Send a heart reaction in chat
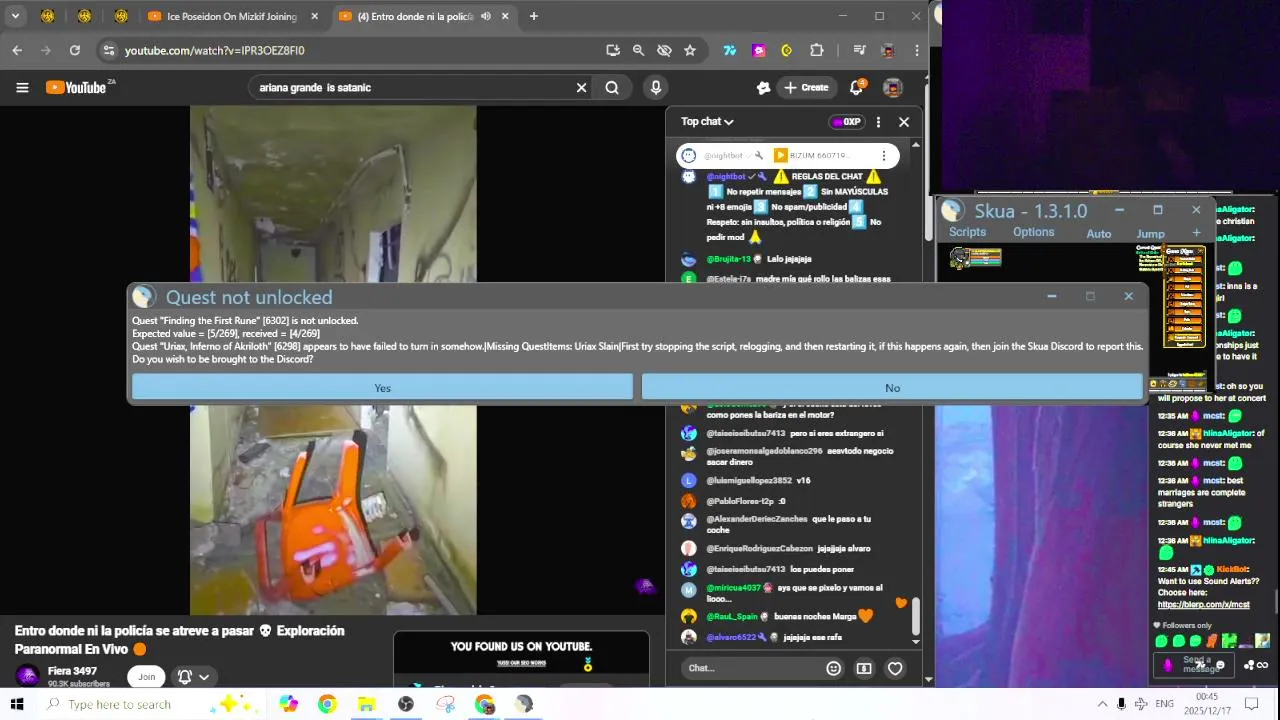This screenshot has width=1280, height=720. [x=895, y=668]
